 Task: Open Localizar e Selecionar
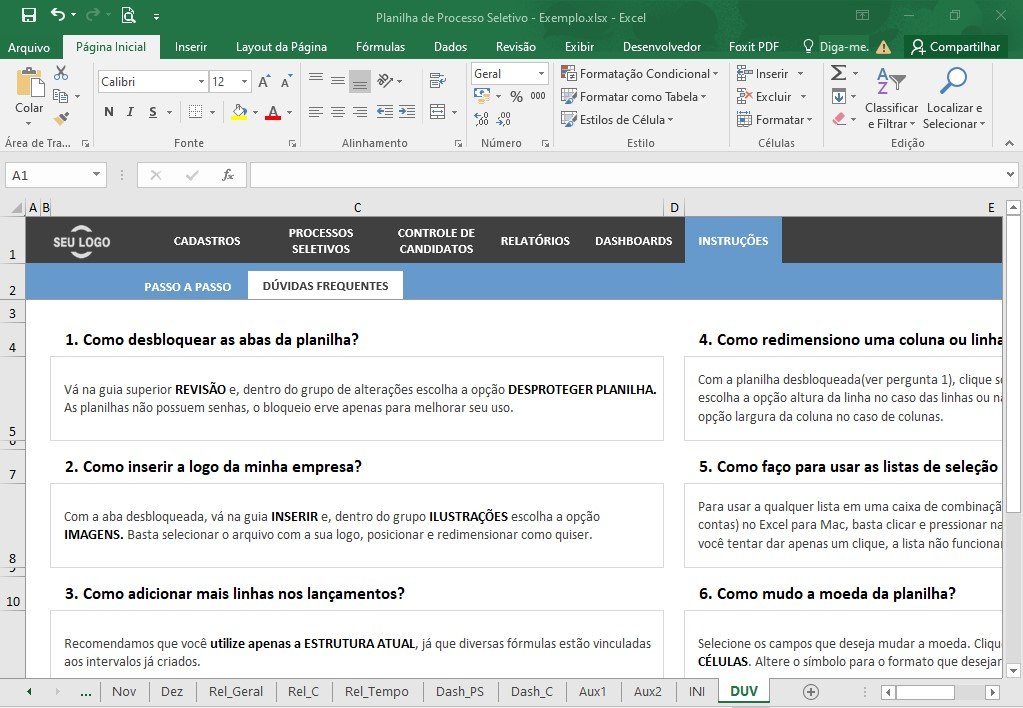click(954, 98)
